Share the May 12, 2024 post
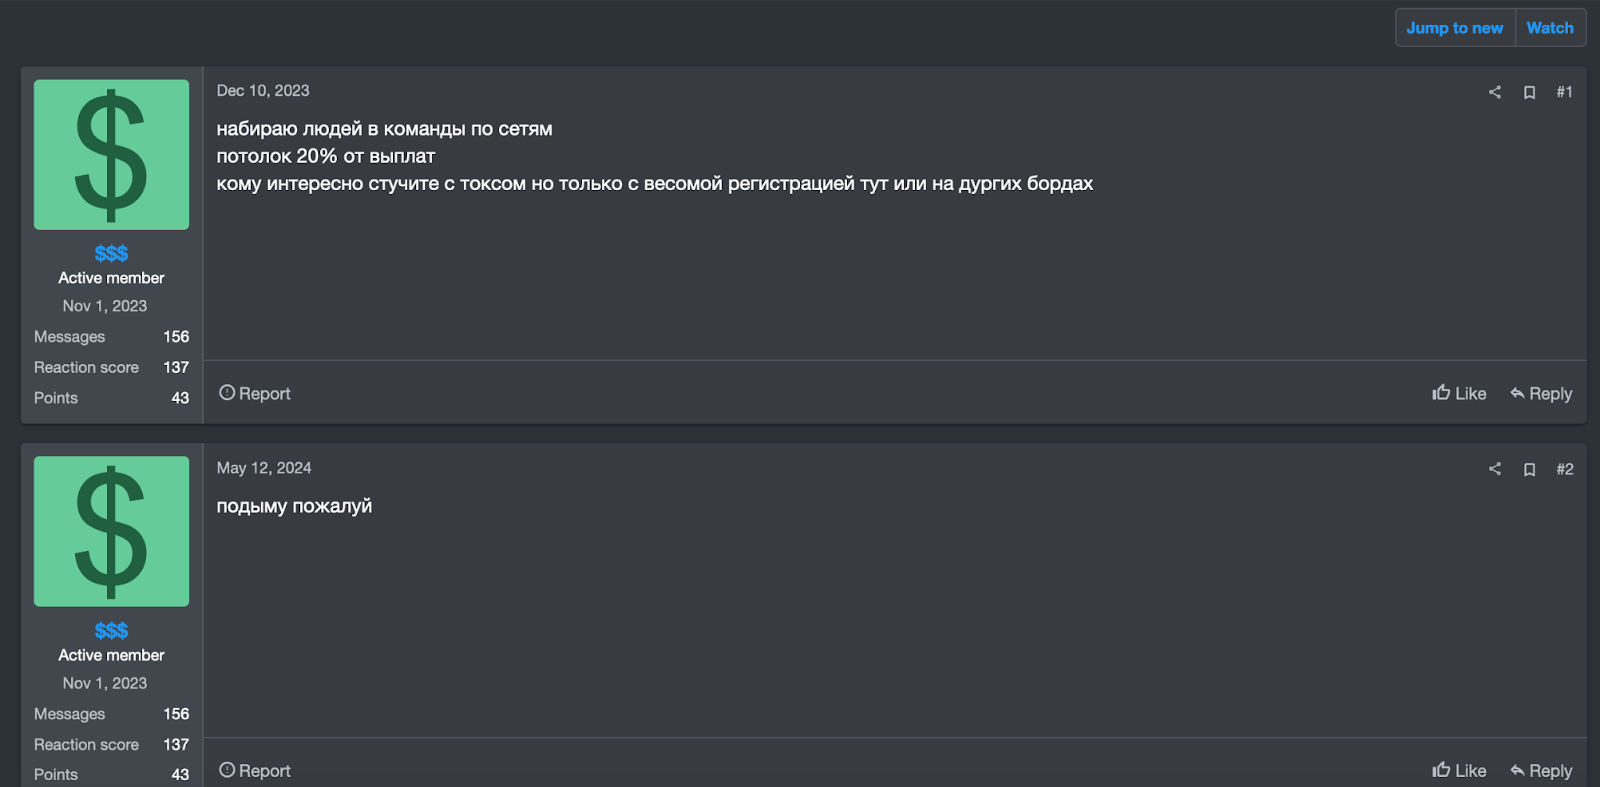 pyautogui.click(x=1494, y=468)
